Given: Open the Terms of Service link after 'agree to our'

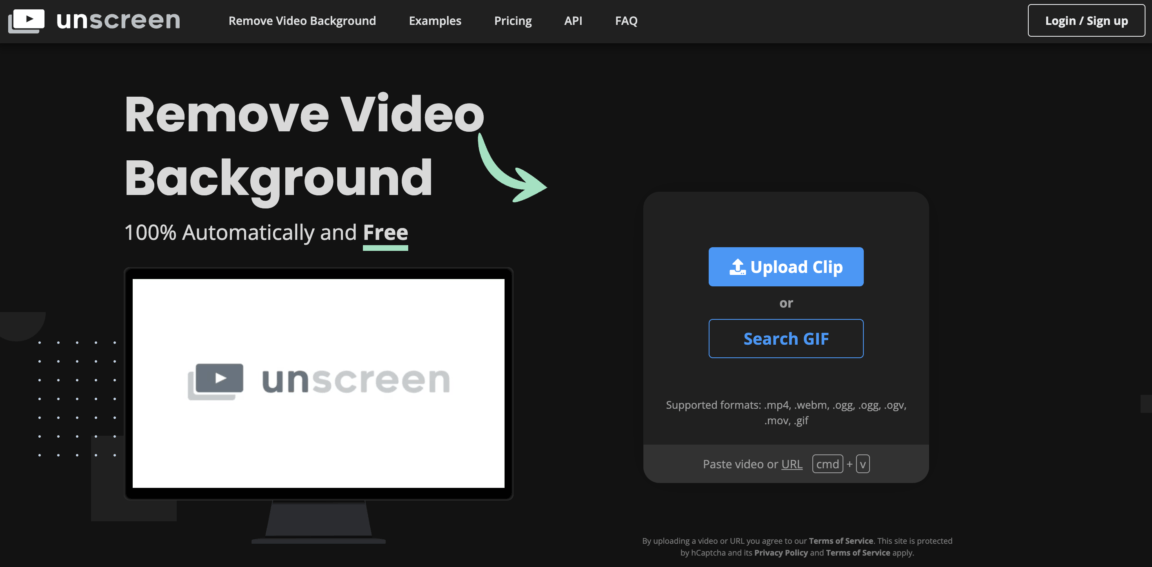Looking at the screenshot, I should click(x=840, y=541).
